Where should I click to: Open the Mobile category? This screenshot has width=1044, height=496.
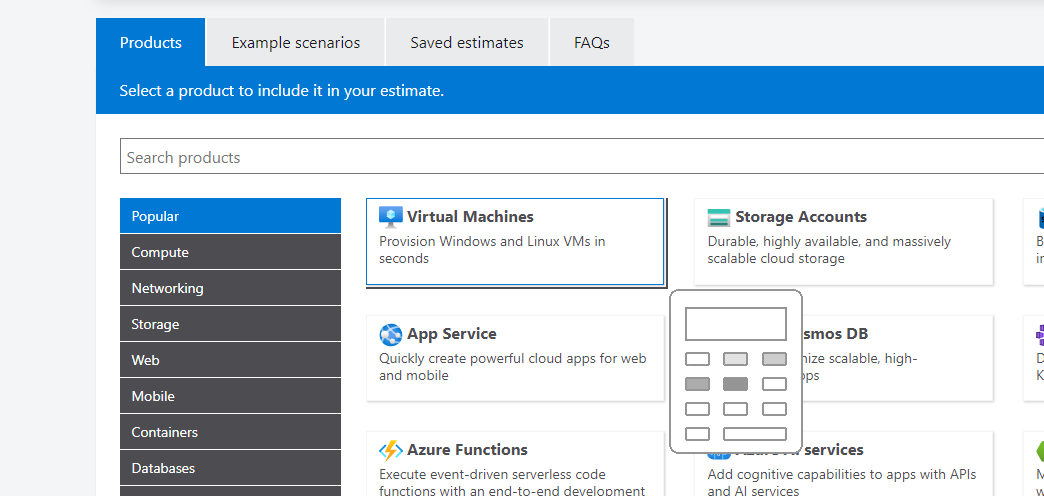pyautogui.click(x=230, y=395)
